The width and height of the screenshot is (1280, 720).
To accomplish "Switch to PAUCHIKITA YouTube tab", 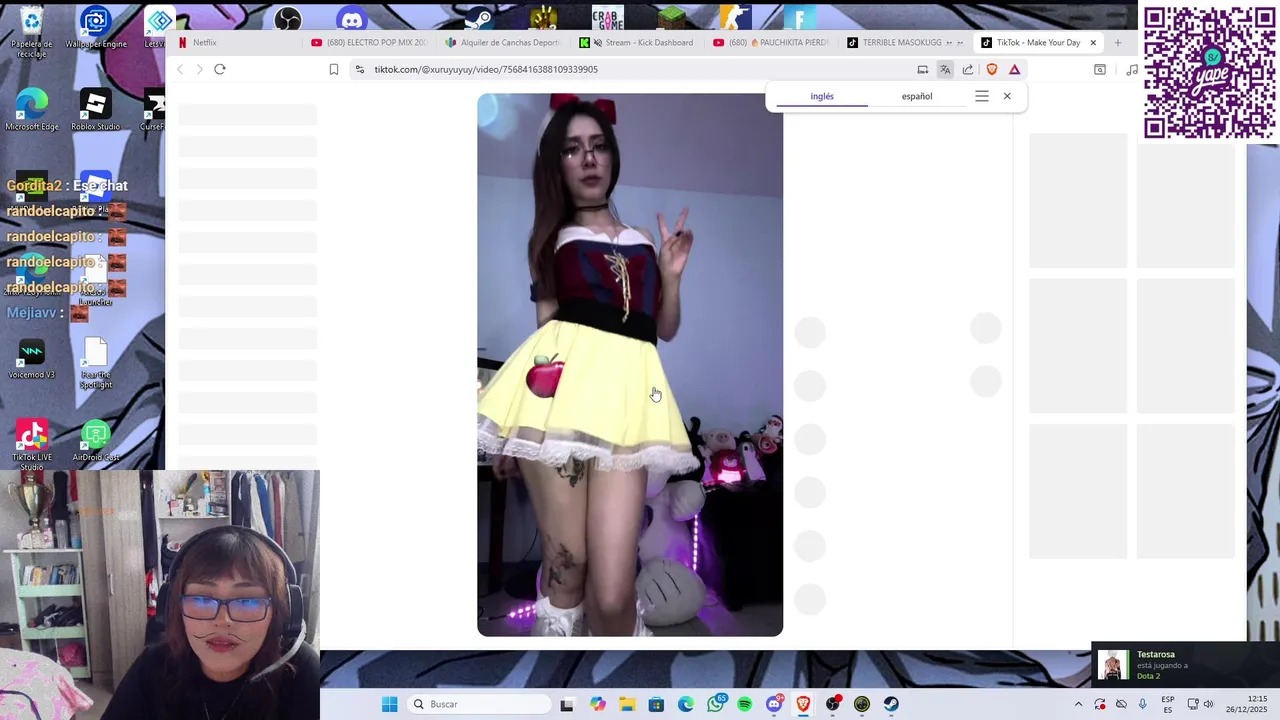I will click(x=771, y=43).
